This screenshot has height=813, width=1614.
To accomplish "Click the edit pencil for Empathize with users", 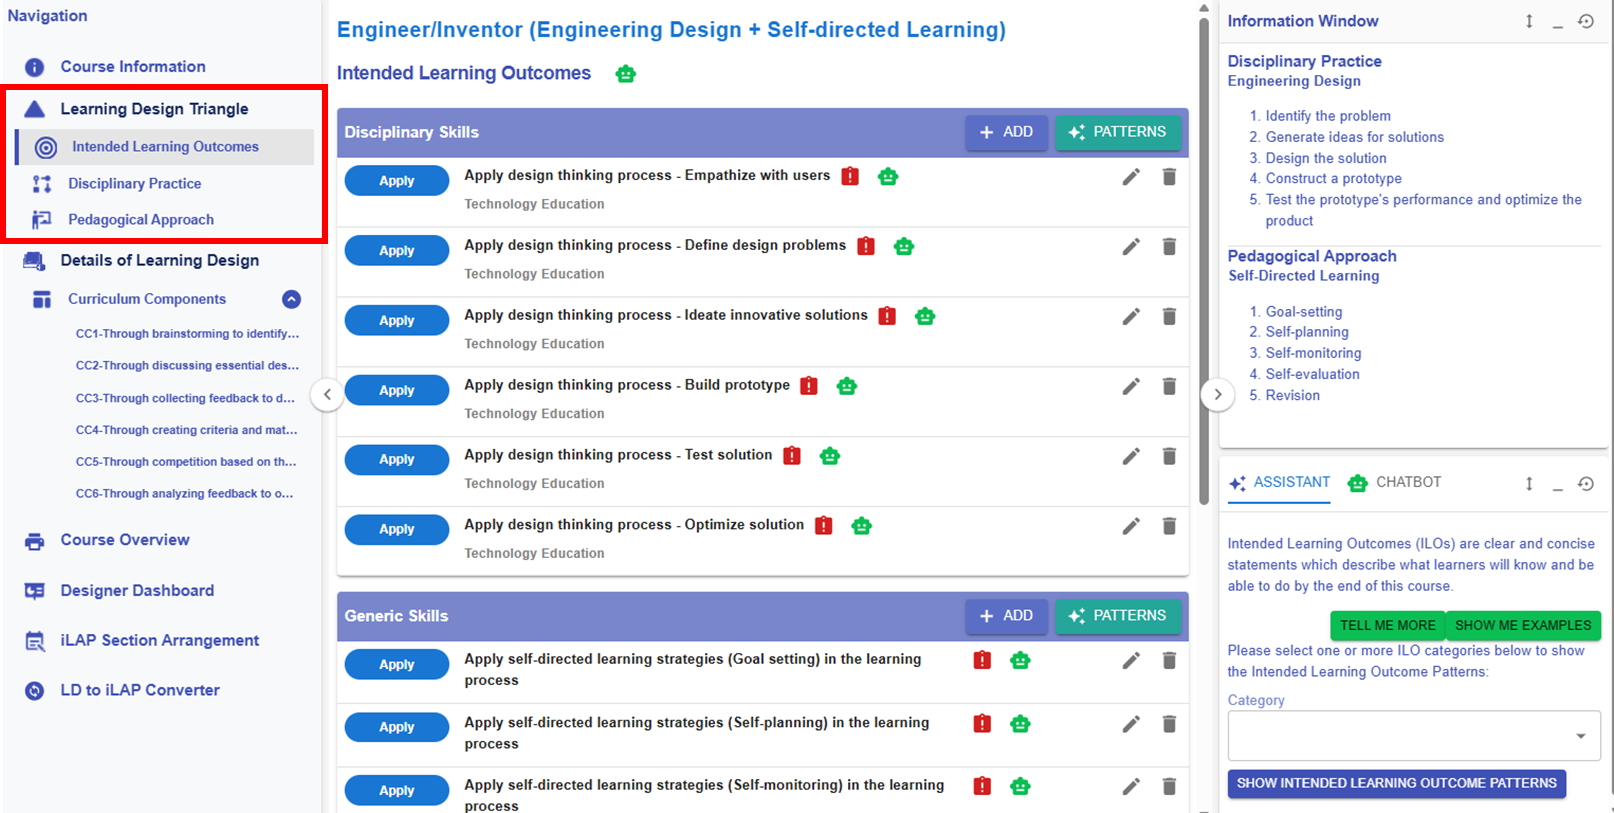I will 1130,177.
